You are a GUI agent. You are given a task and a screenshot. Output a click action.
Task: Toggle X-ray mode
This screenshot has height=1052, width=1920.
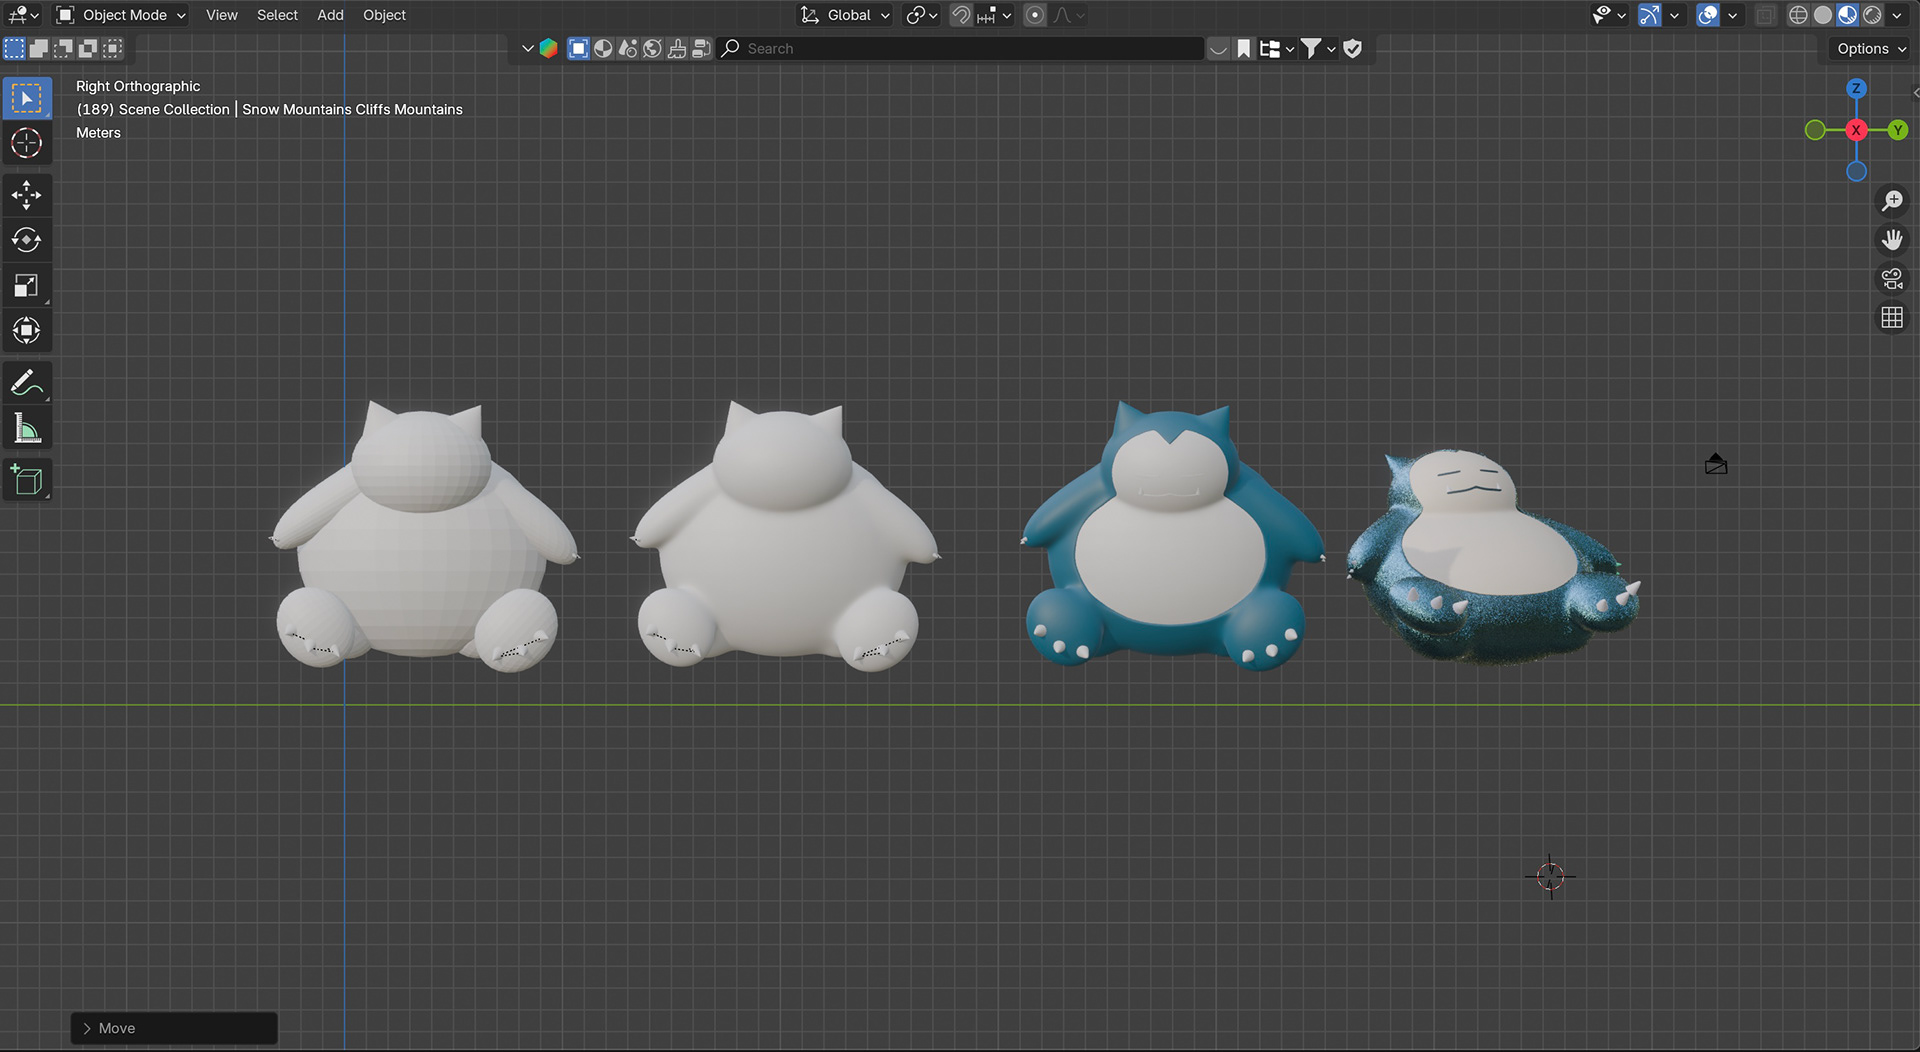[1765, 15]
